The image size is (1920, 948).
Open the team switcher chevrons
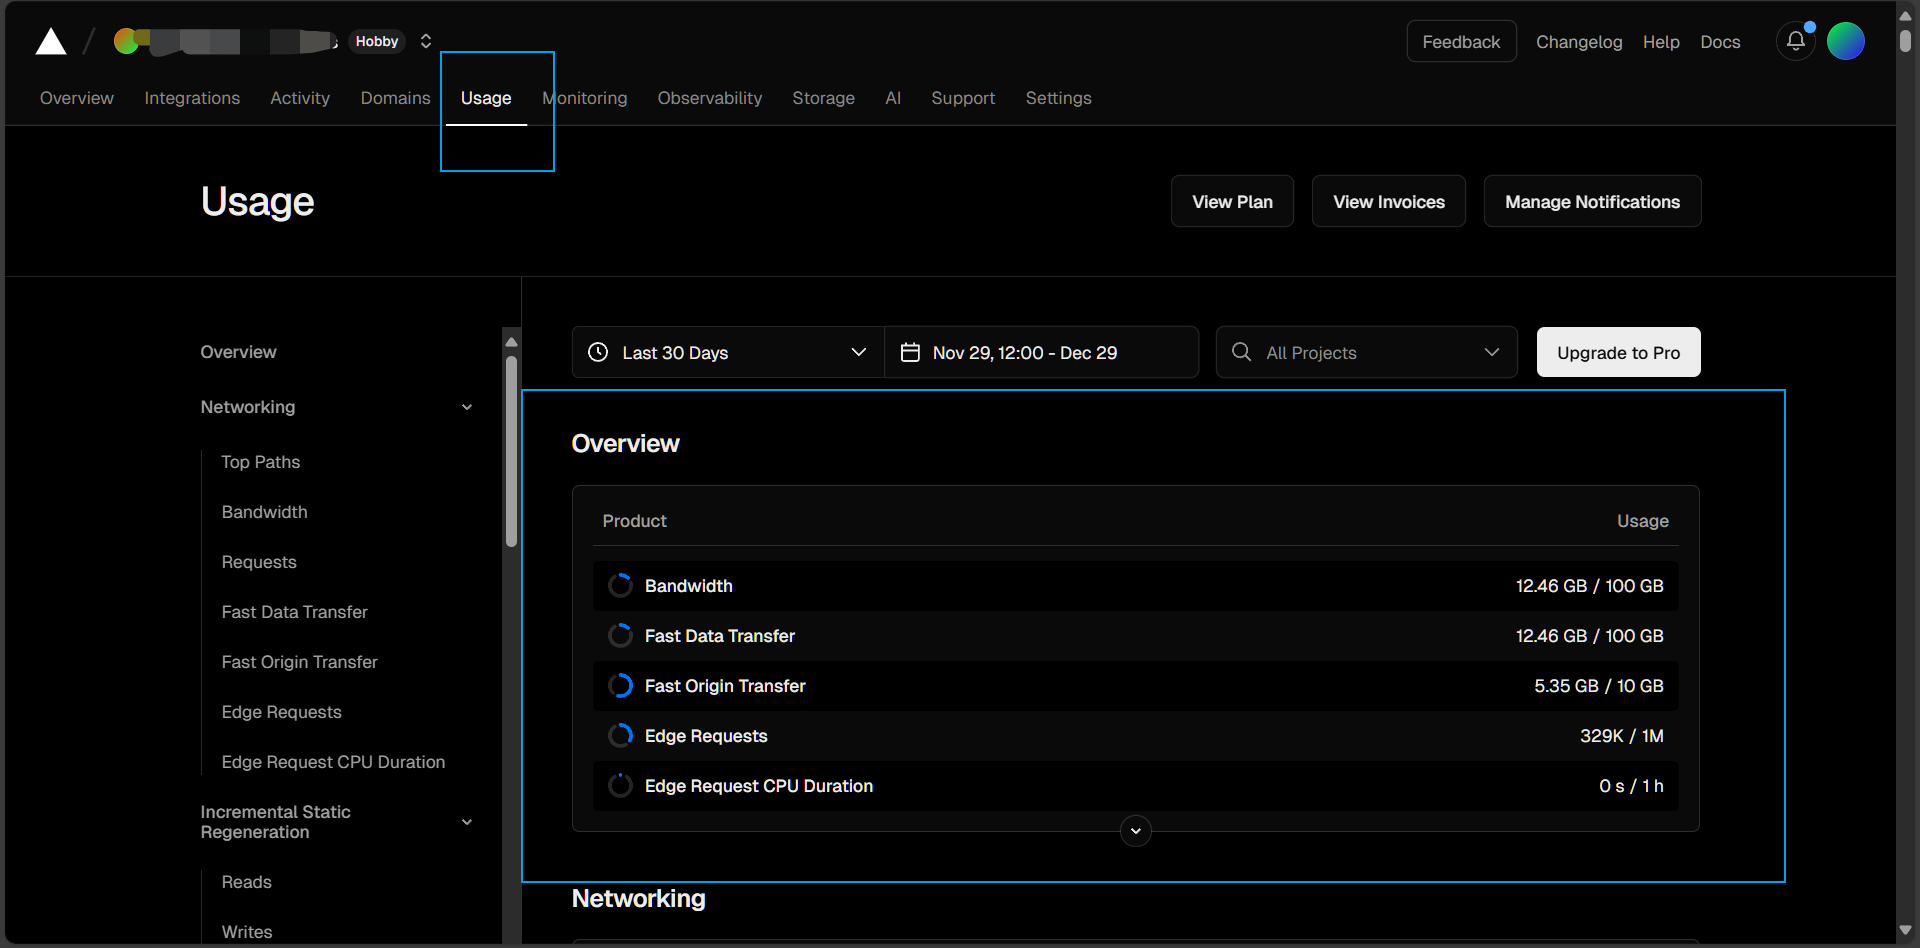[x=426, y=41]
